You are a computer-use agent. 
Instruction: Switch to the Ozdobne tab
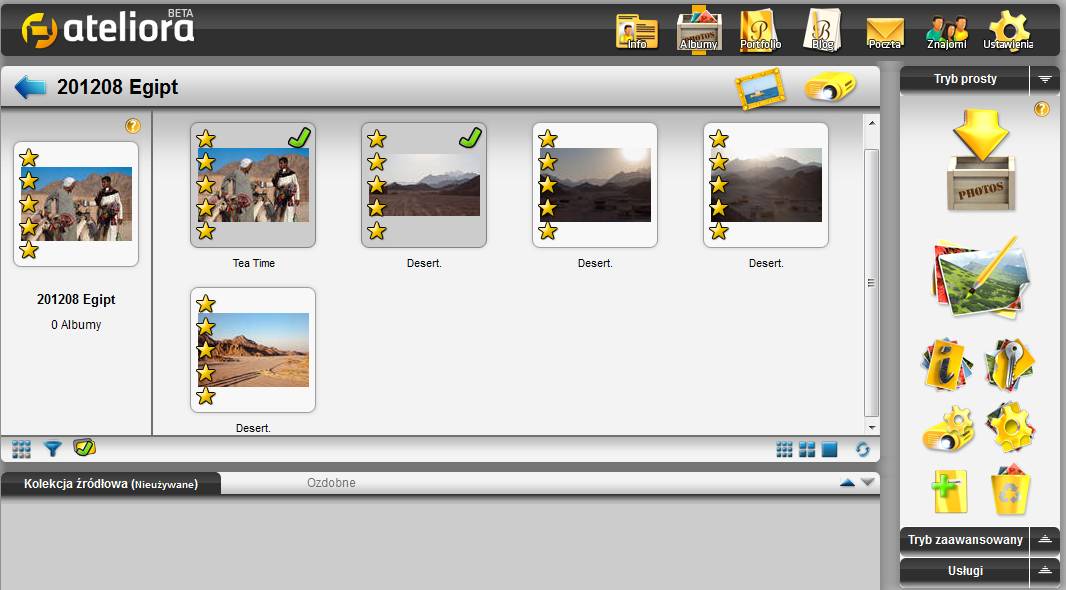coord(331,483)
